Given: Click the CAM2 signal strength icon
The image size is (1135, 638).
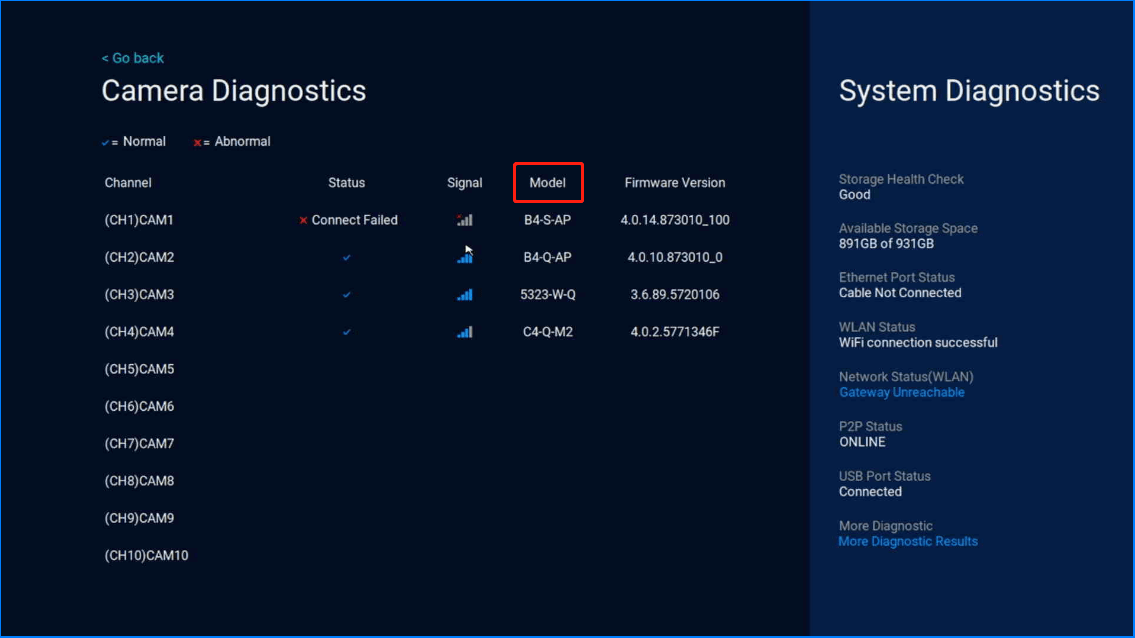Looking at the screenshot, I should pyautogui.click(x=464, y=258).
